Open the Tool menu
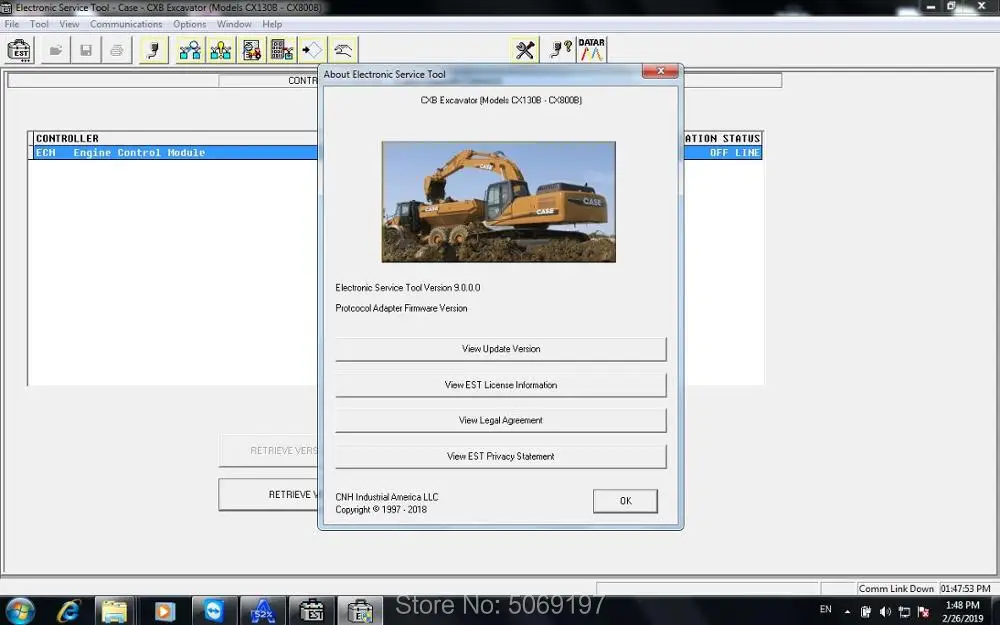The height and width of the screenshot is (625, 1000). point(39,24)
